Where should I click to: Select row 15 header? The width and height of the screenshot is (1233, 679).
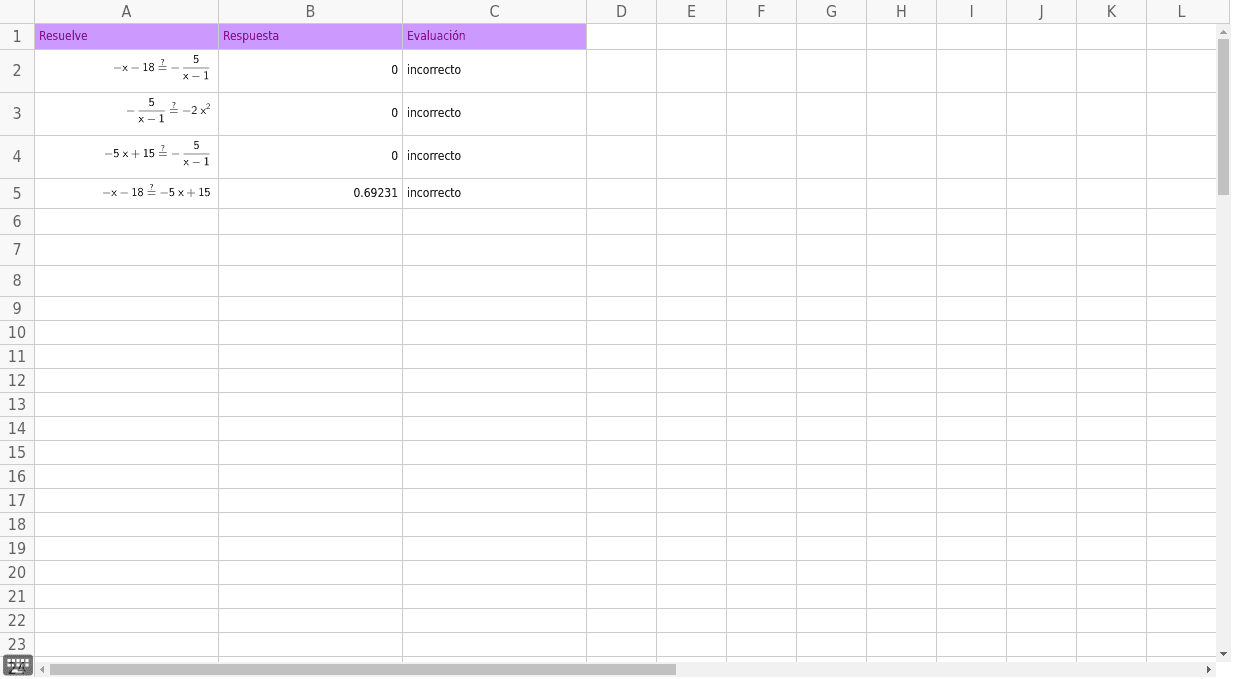click(x=17, y=452)
